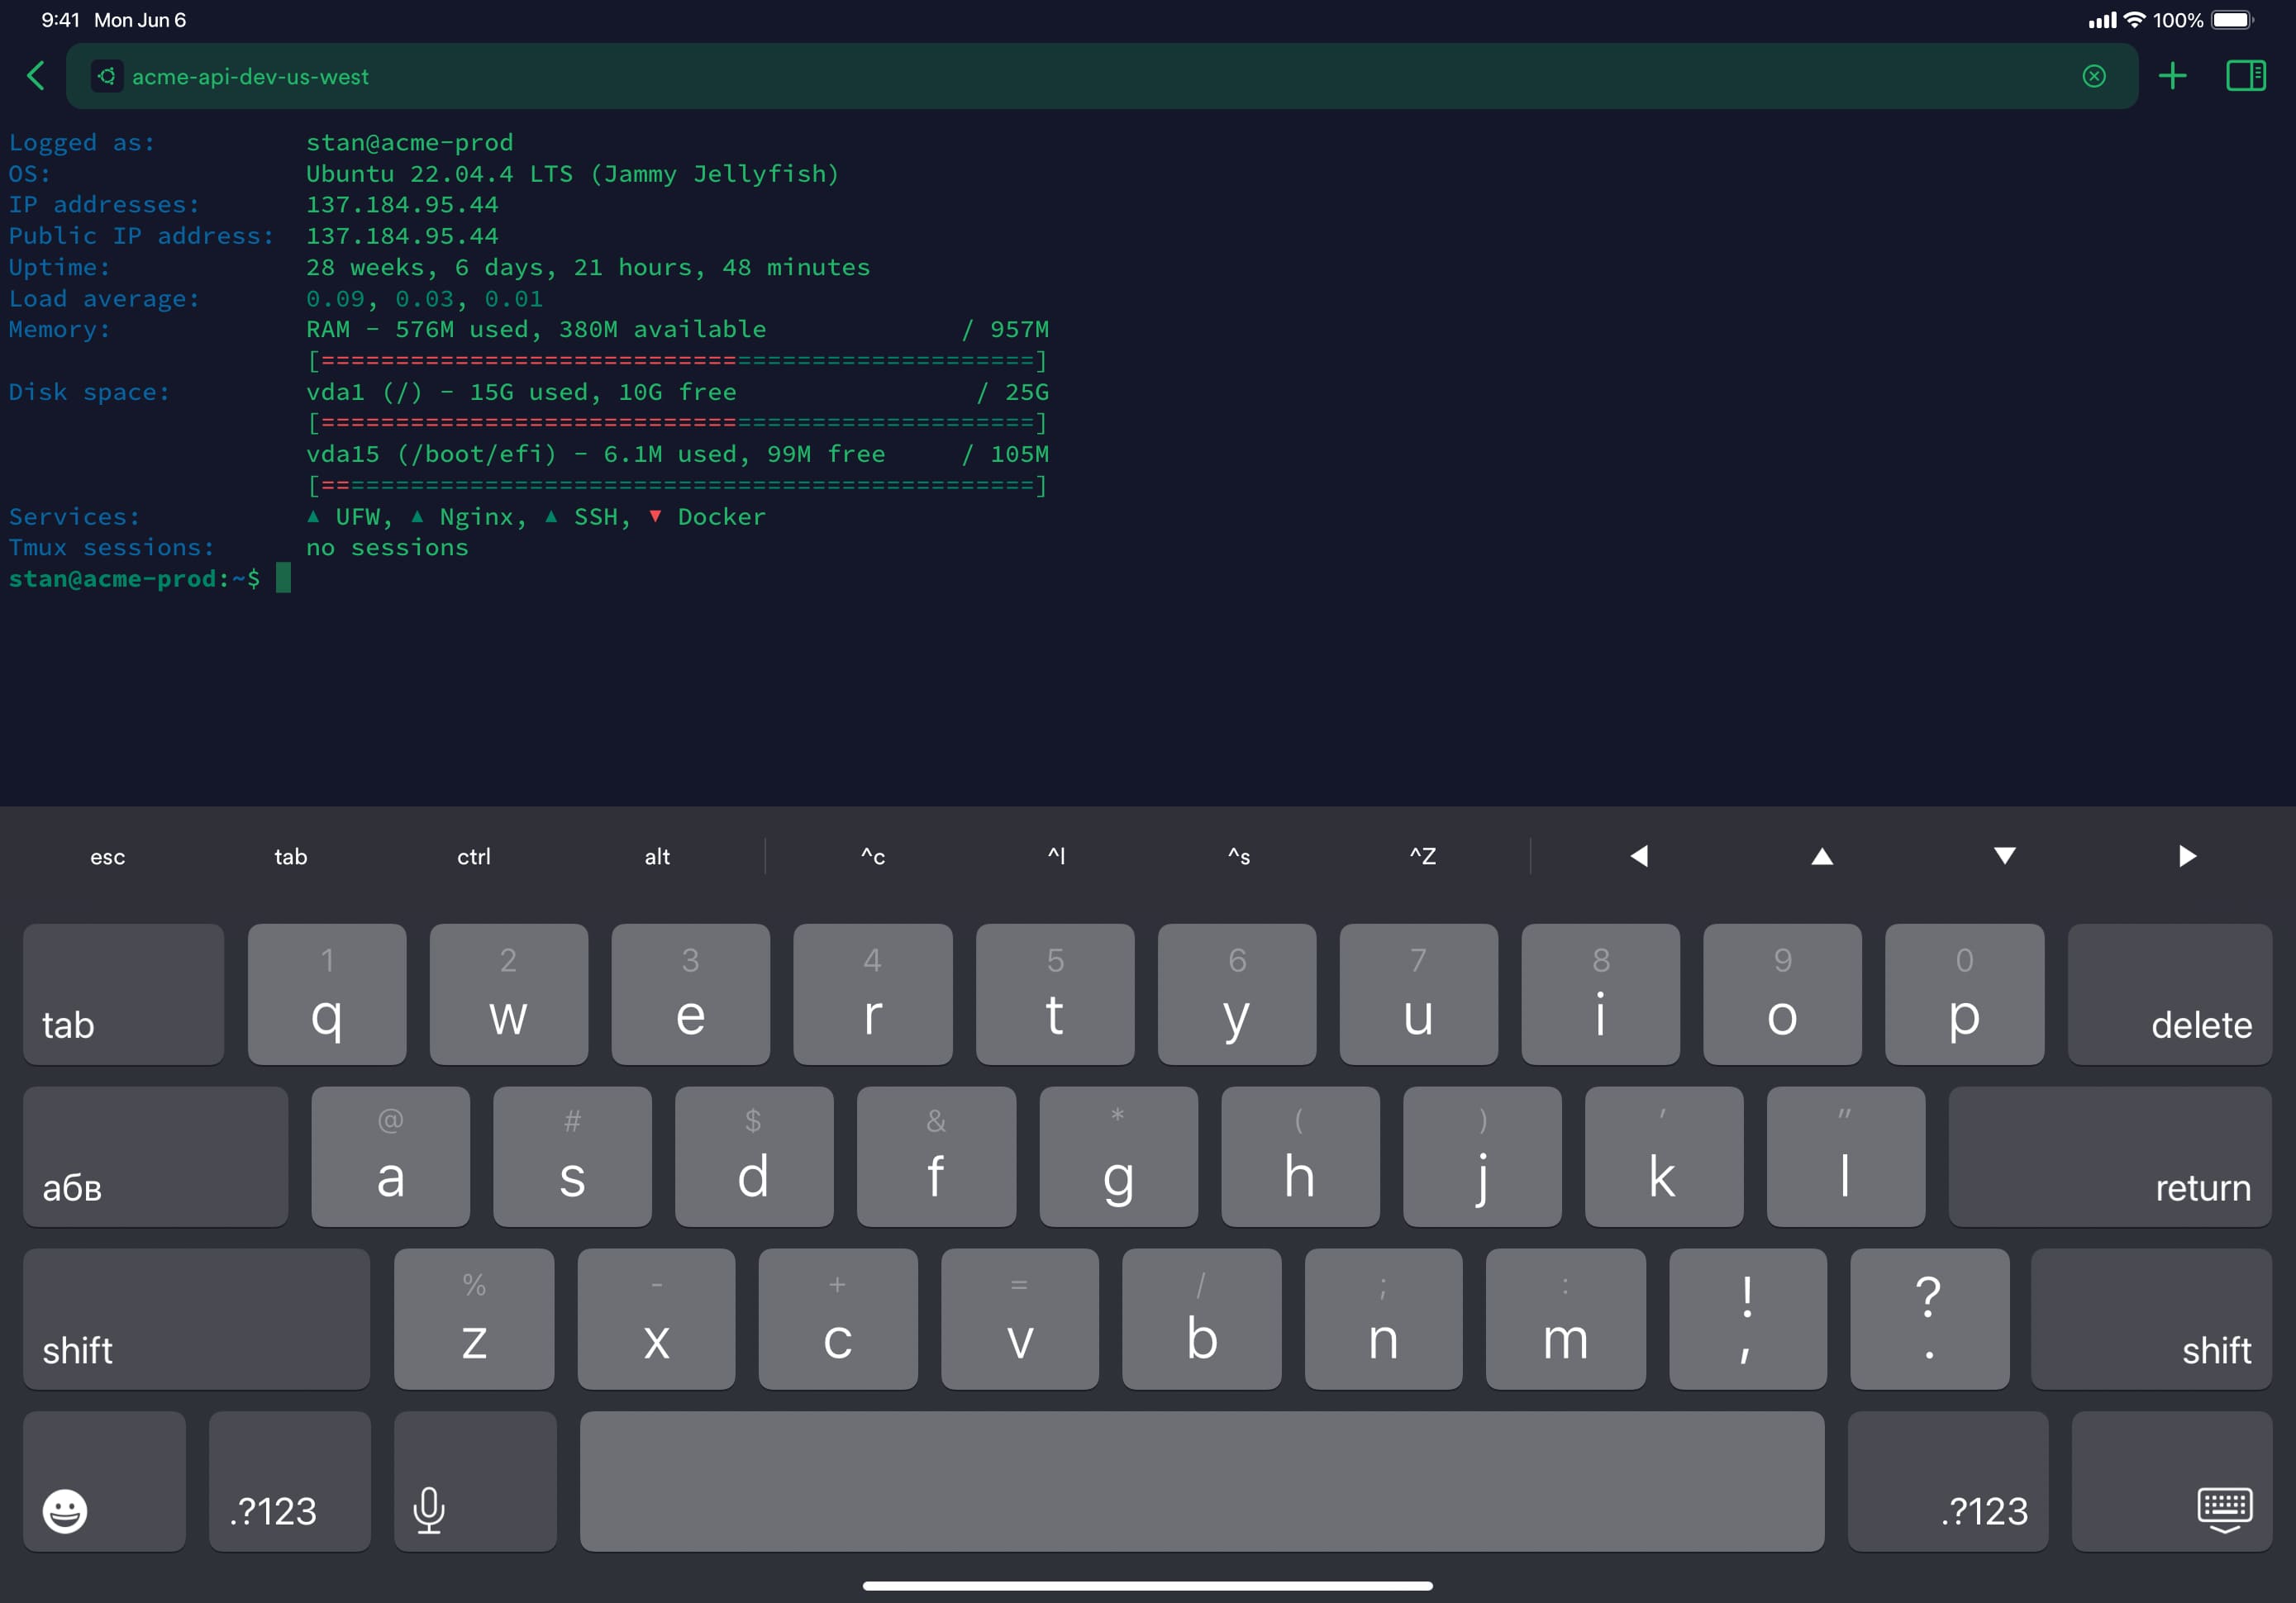
Task: Tap the t key
Action: 1055,994
